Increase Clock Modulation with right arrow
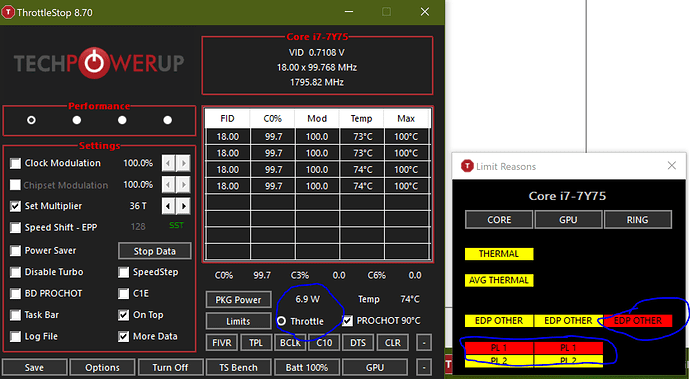The width and height of the screenshot is (690, 379). 184,163
